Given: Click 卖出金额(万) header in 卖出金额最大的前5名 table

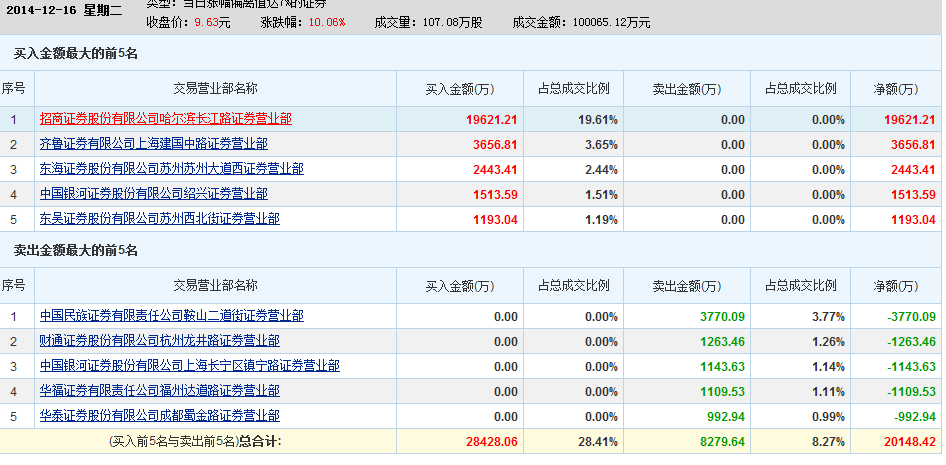Looking at the screenshot, I should pyautogui.click(x=687, y=286).
